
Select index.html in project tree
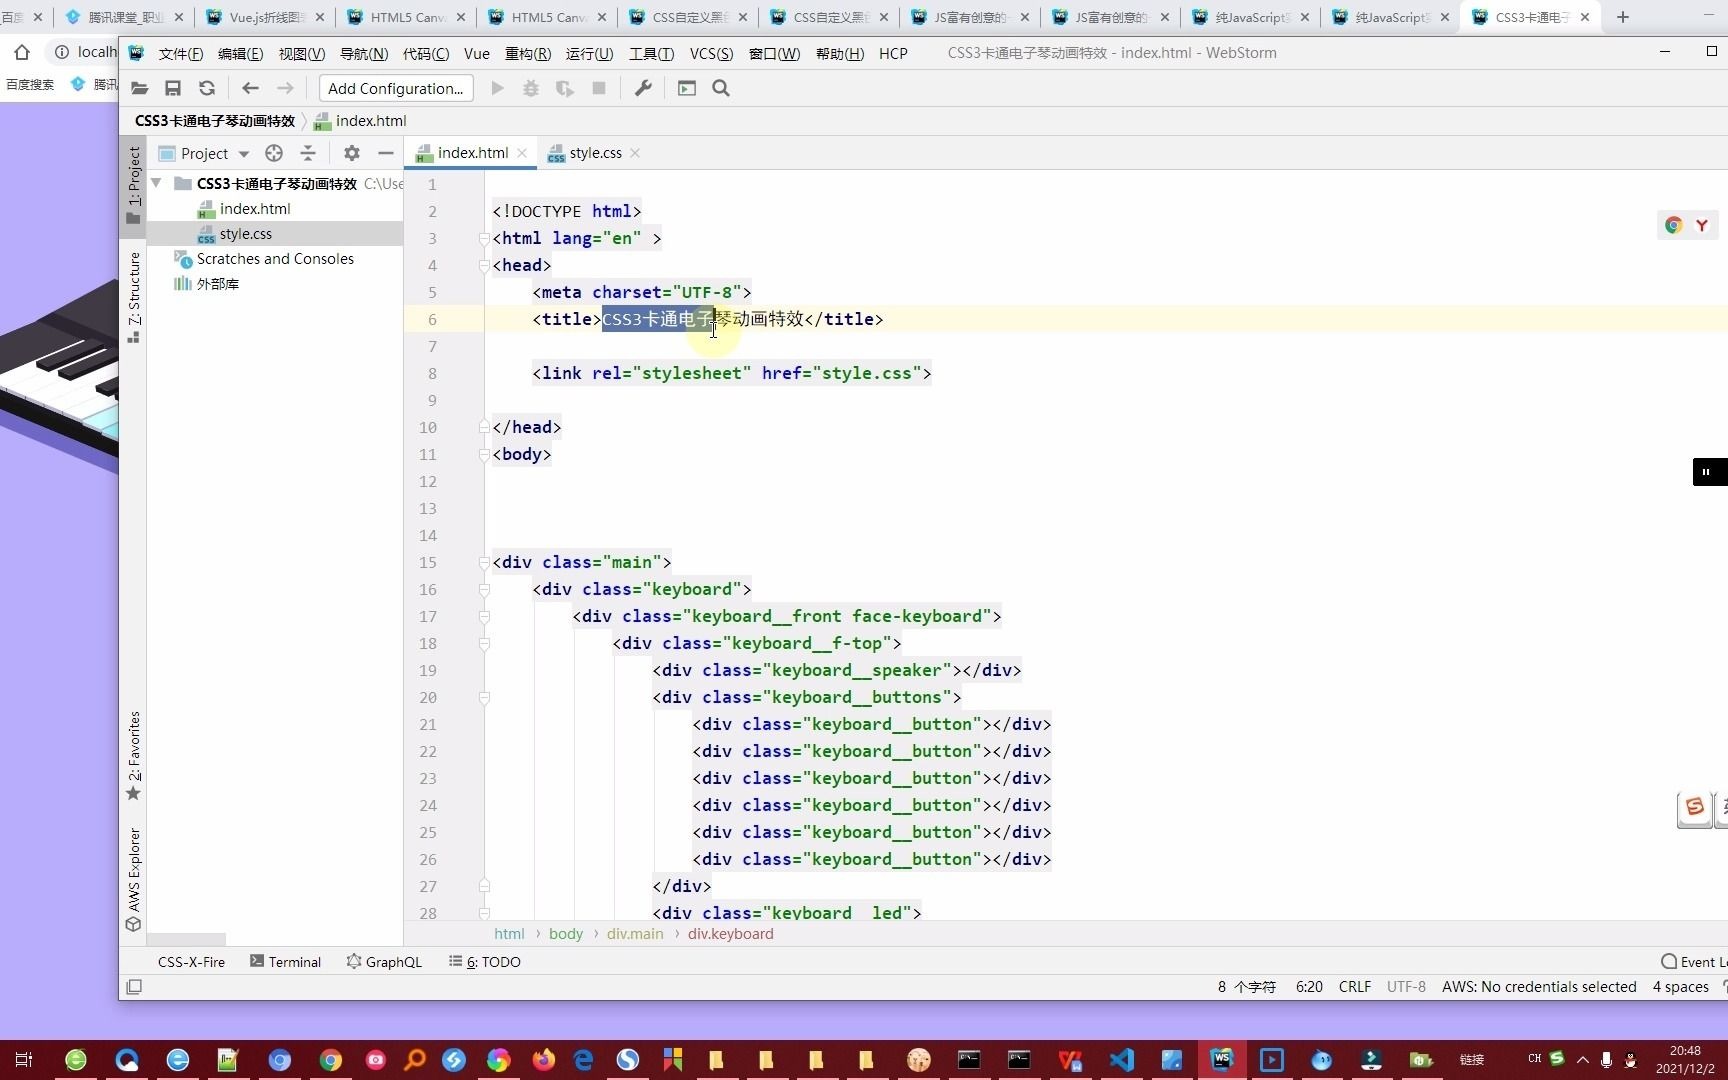coord(255,209)
